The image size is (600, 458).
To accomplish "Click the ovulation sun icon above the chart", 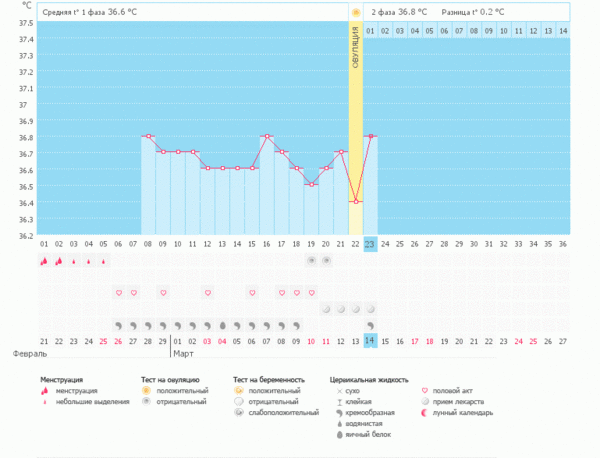I will pyautogui.click(x=355, y=12).
